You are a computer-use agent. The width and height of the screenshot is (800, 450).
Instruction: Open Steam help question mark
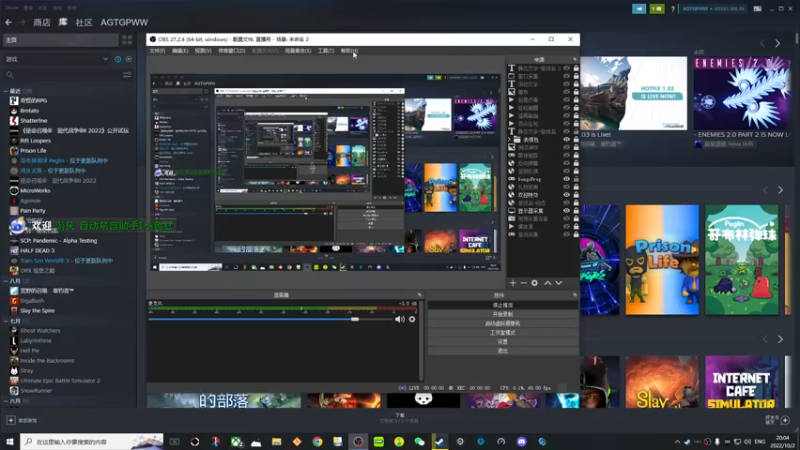point(672,9)
